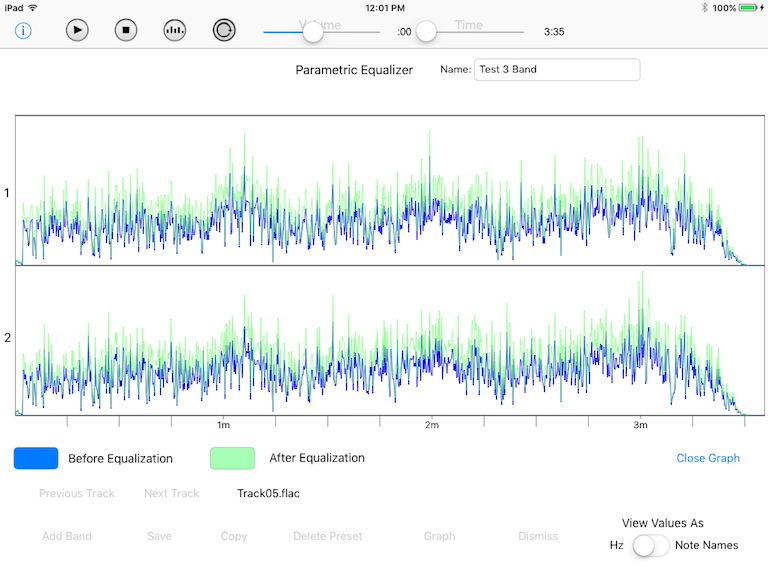Click the preset Name text field

pos(556,70)
